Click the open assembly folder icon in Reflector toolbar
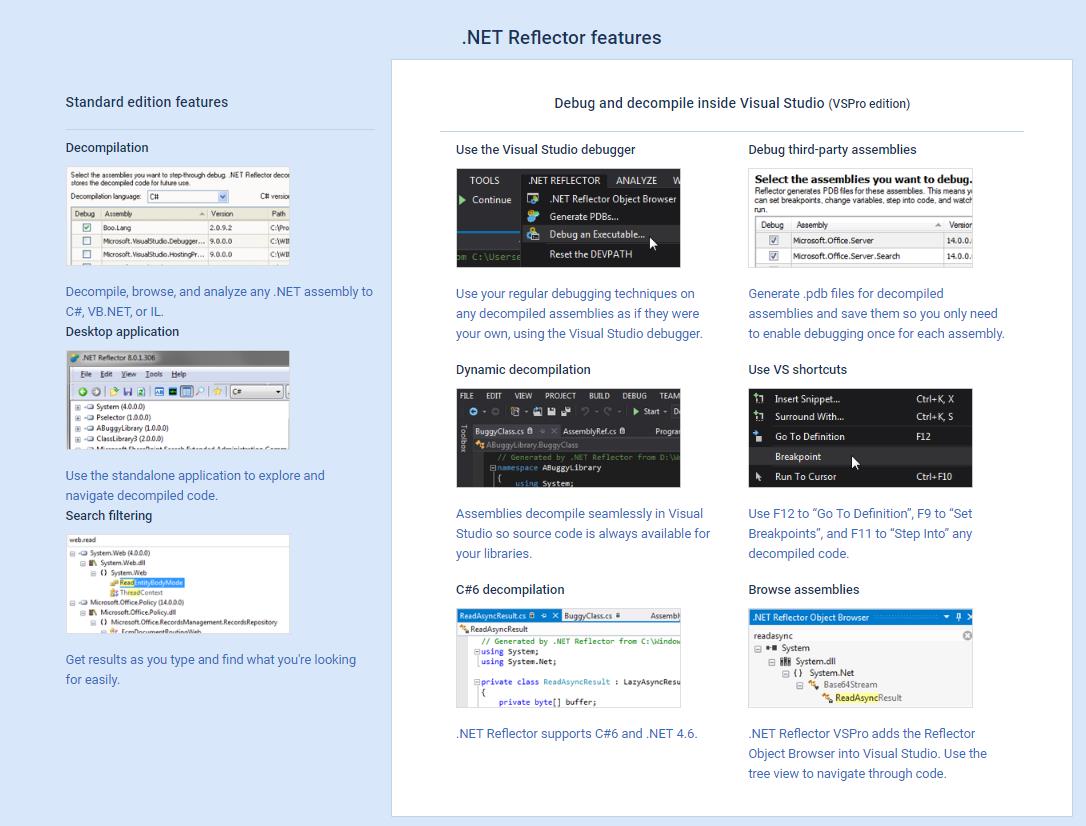Image resolution: width=1086 pixels, height=826 pixels. pyautogui.click(x=113, y=390)
